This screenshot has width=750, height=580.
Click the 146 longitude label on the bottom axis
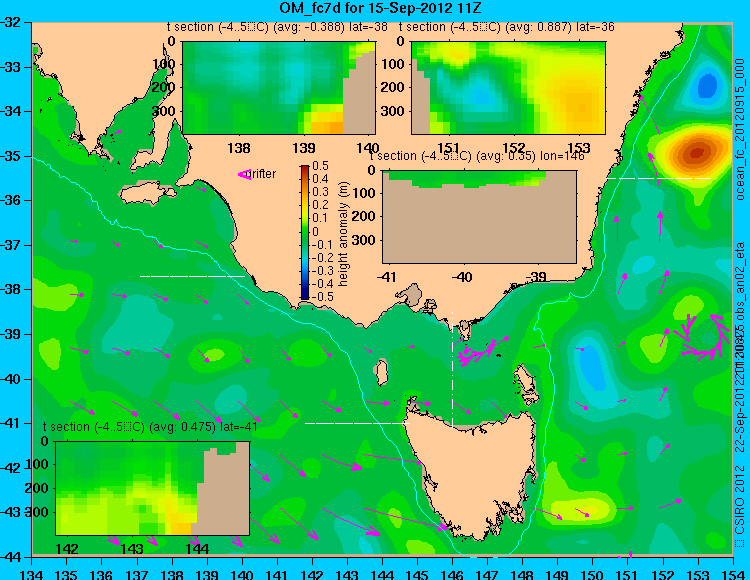452,573
